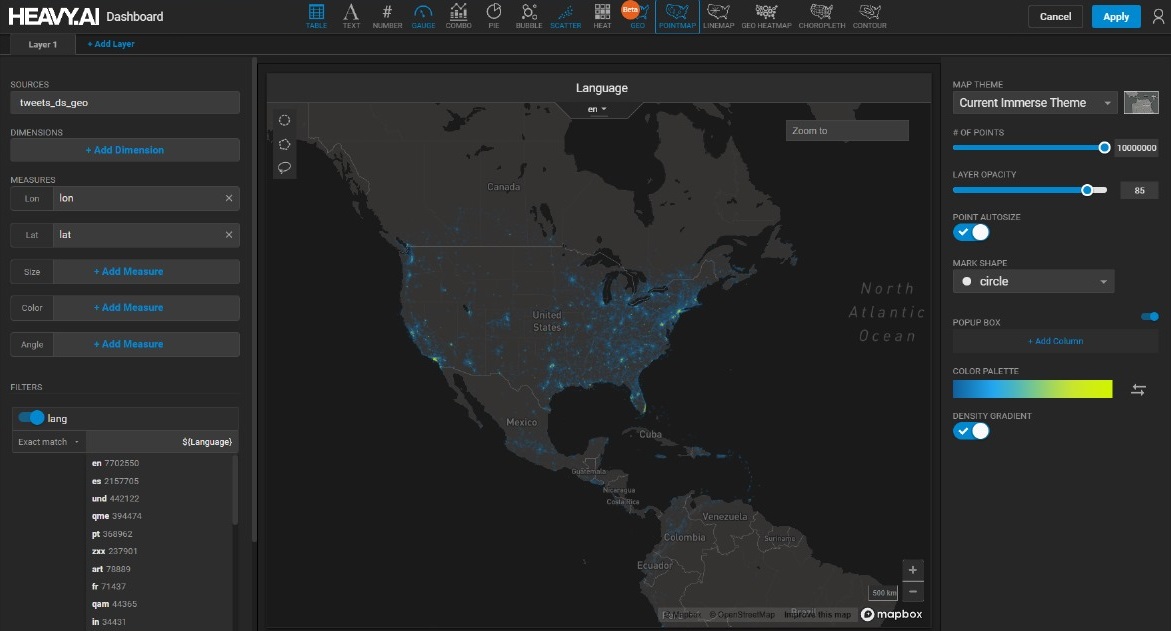Image resolution: width=1171 pixels, height=631 pixels.
Task: Switch to the Layer 1 tab
Action: (x=43, y=44)
